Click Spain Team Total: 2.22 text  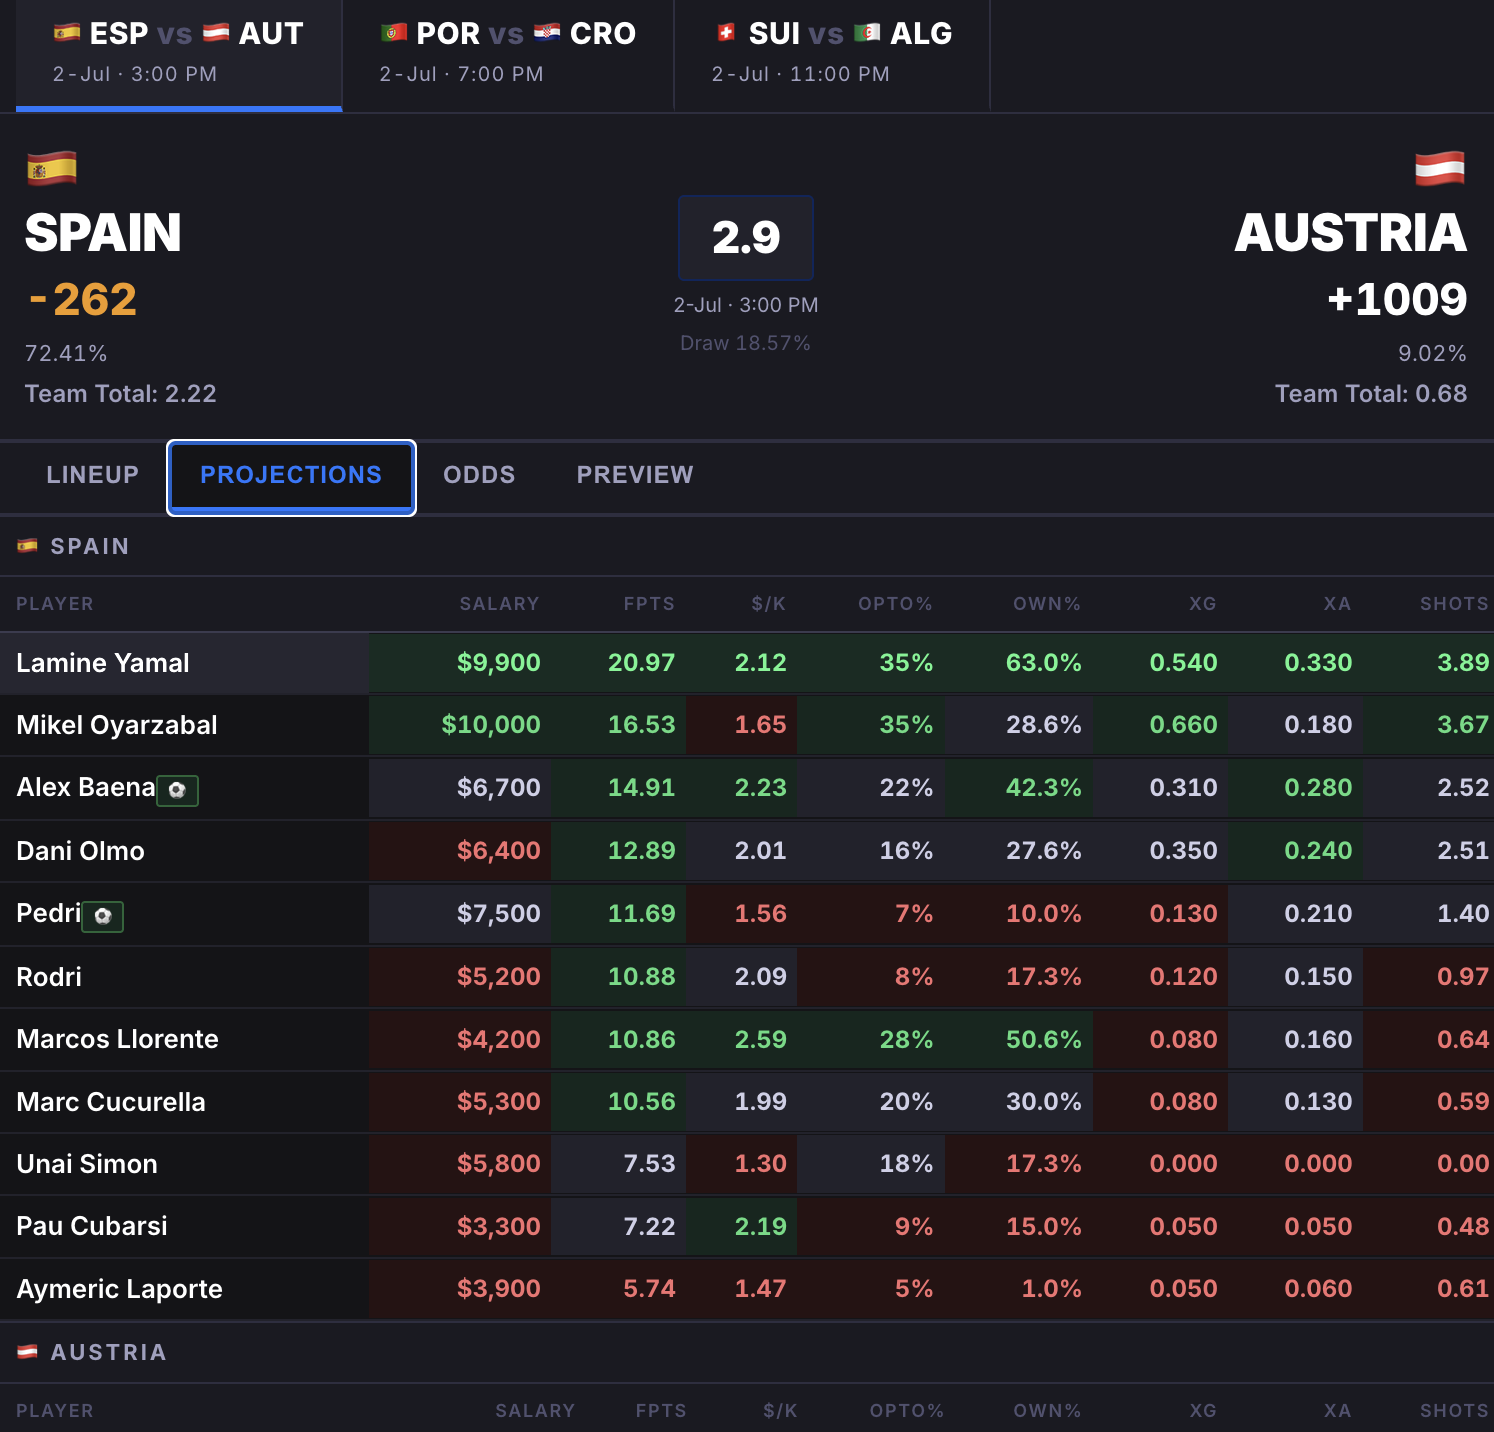pyautogui.click(x=121, y=394)
